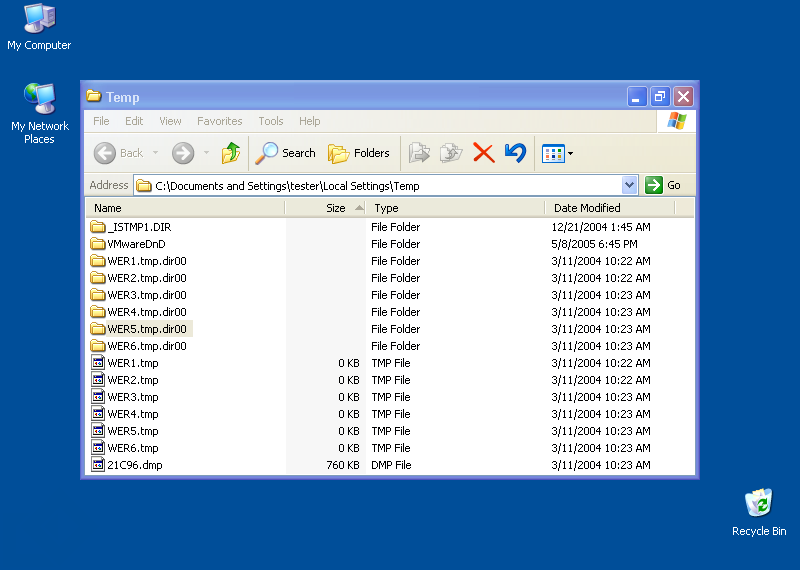Click inside the address path field
Screen dimensions: 800x570
pyautogui.click(x=380, y=186)
